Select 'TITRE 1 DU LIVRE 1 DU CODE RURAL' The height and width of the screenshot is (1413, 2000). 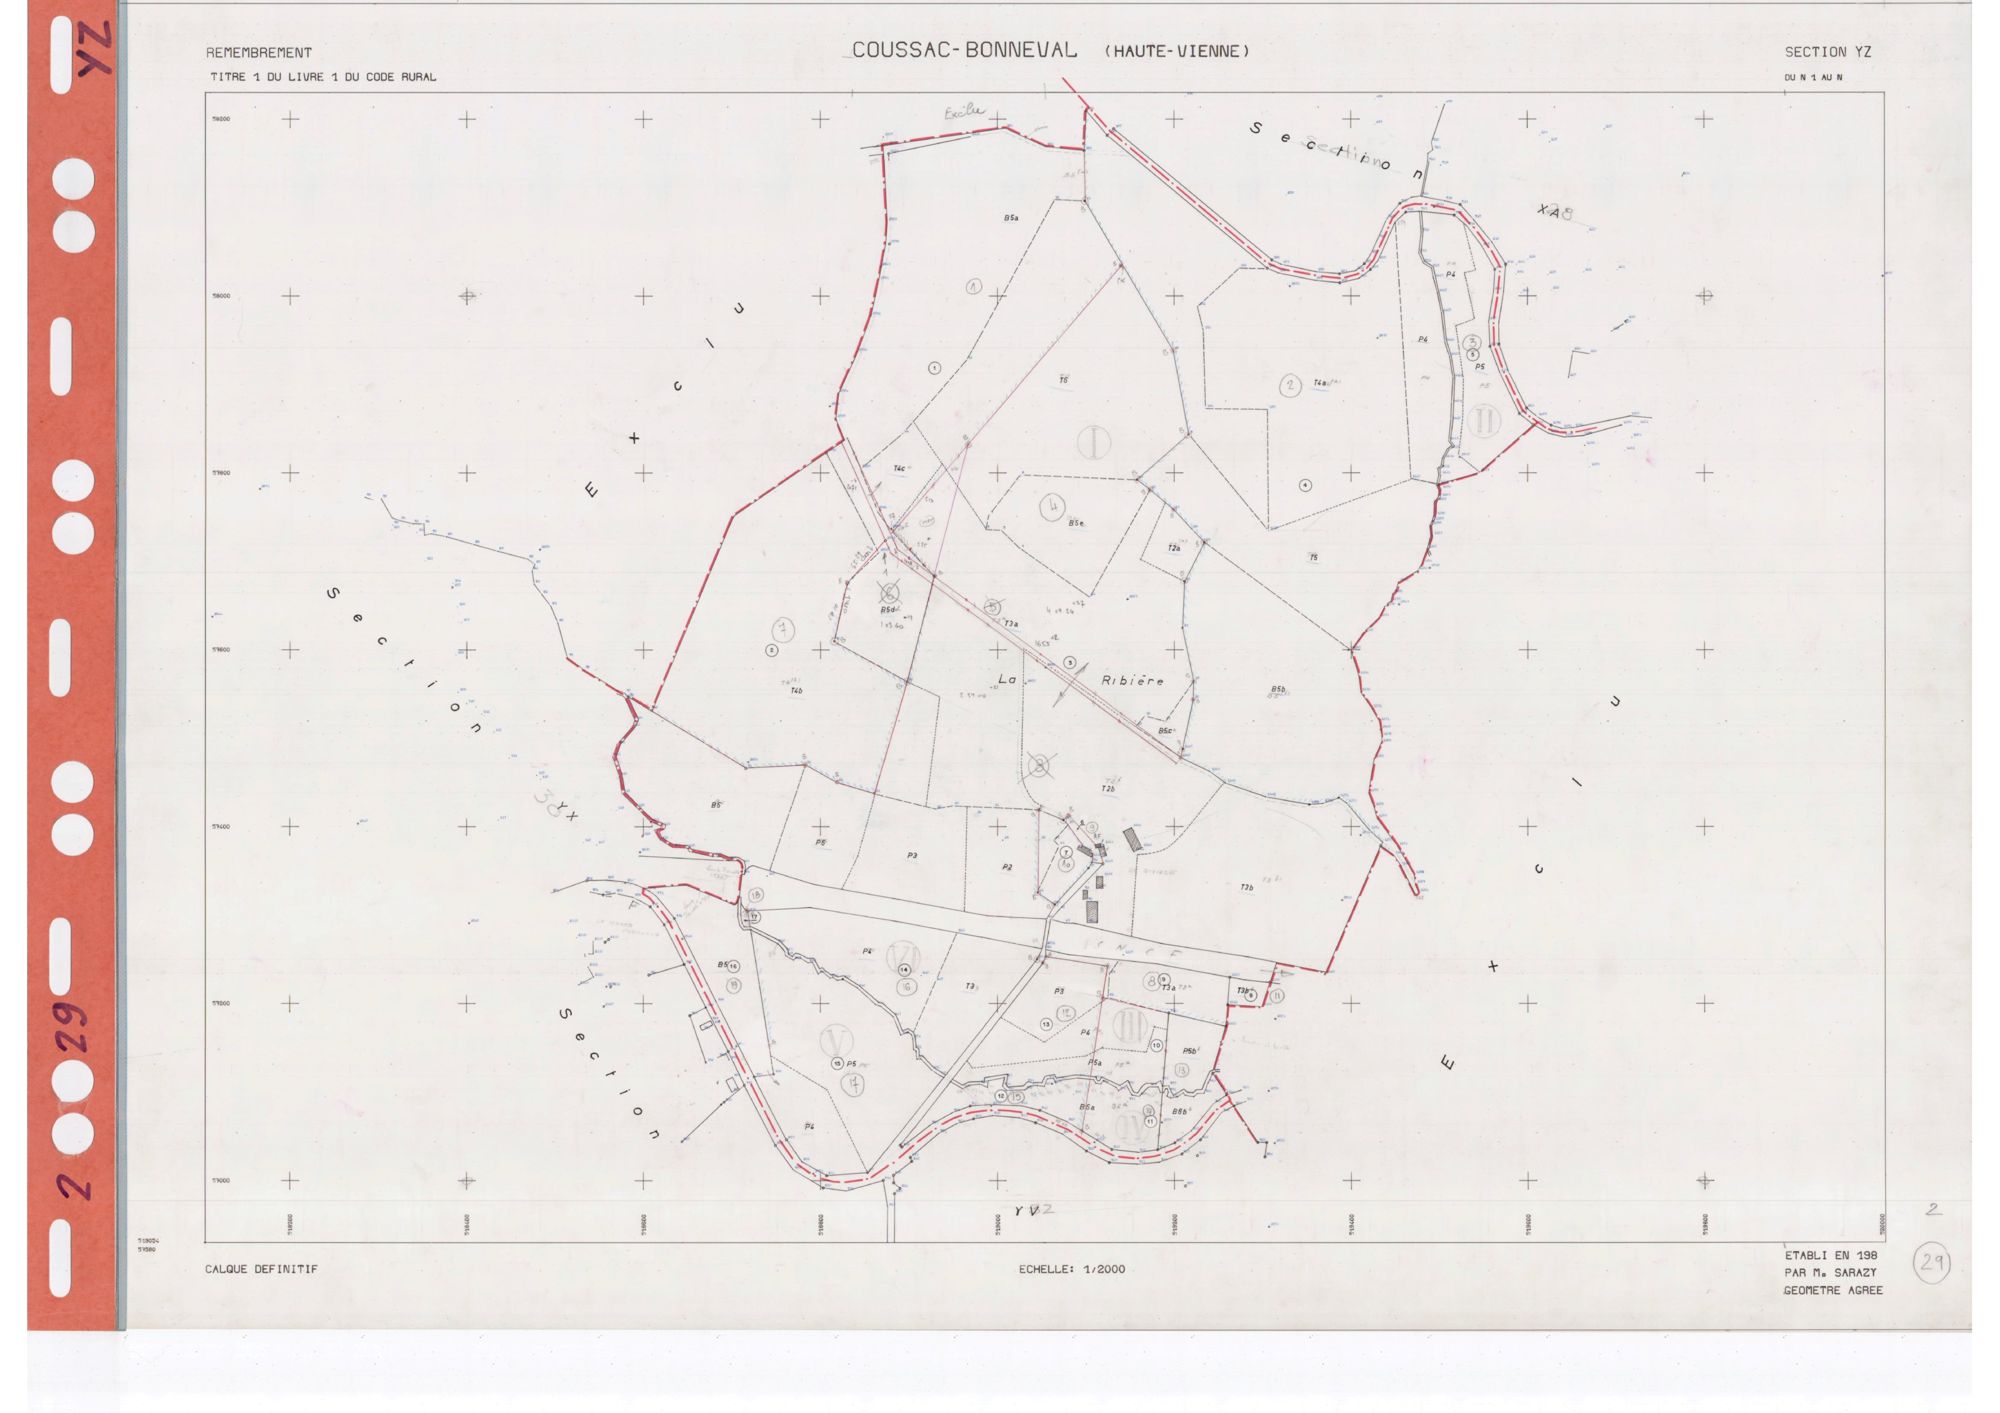323,77
